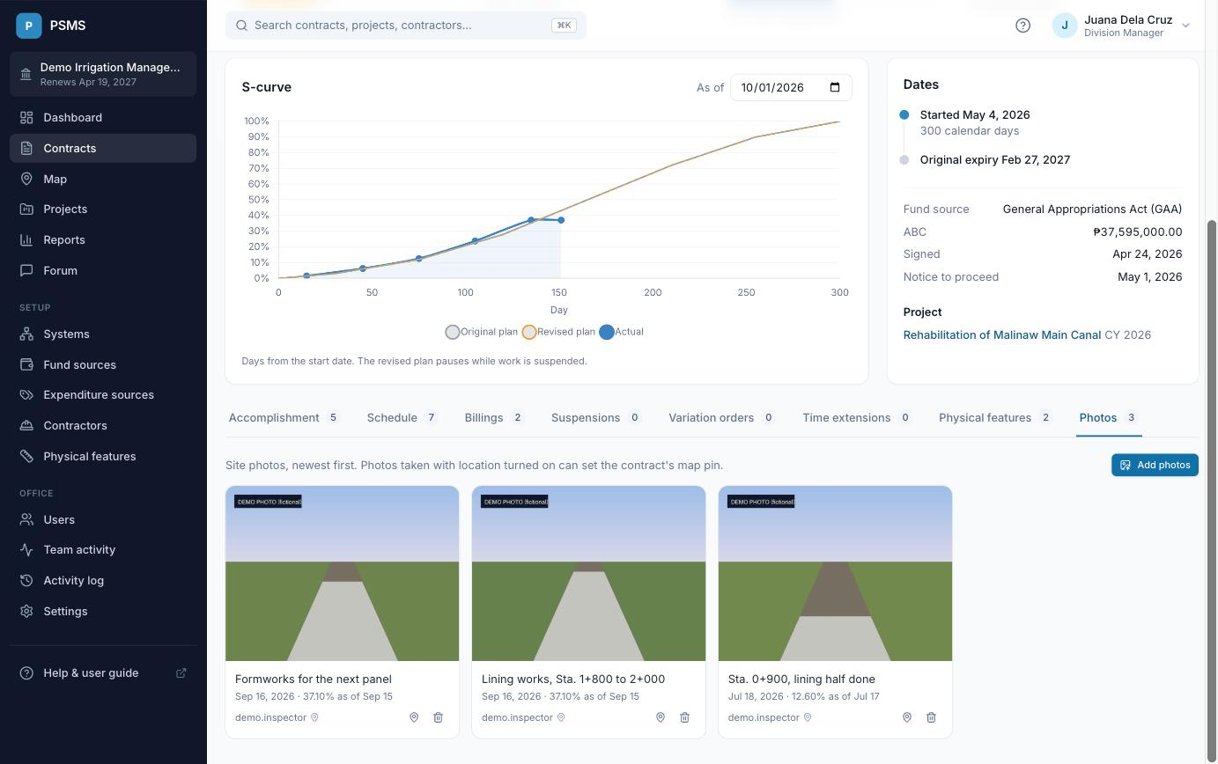Click the PSMS logo icon
The height and width of the screenshot is (764, 1218).
click(x=29, y=26)
